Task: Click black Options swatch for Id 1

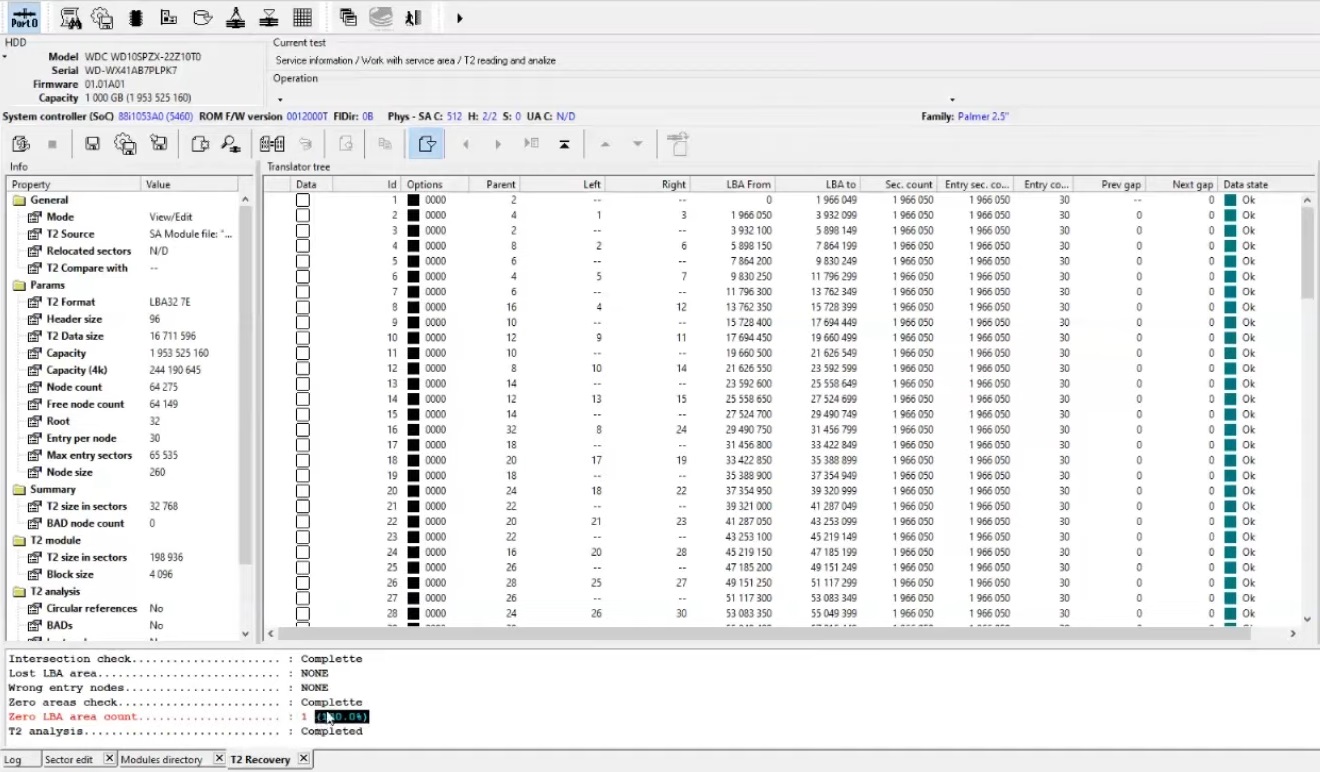Action: (413, 200)
